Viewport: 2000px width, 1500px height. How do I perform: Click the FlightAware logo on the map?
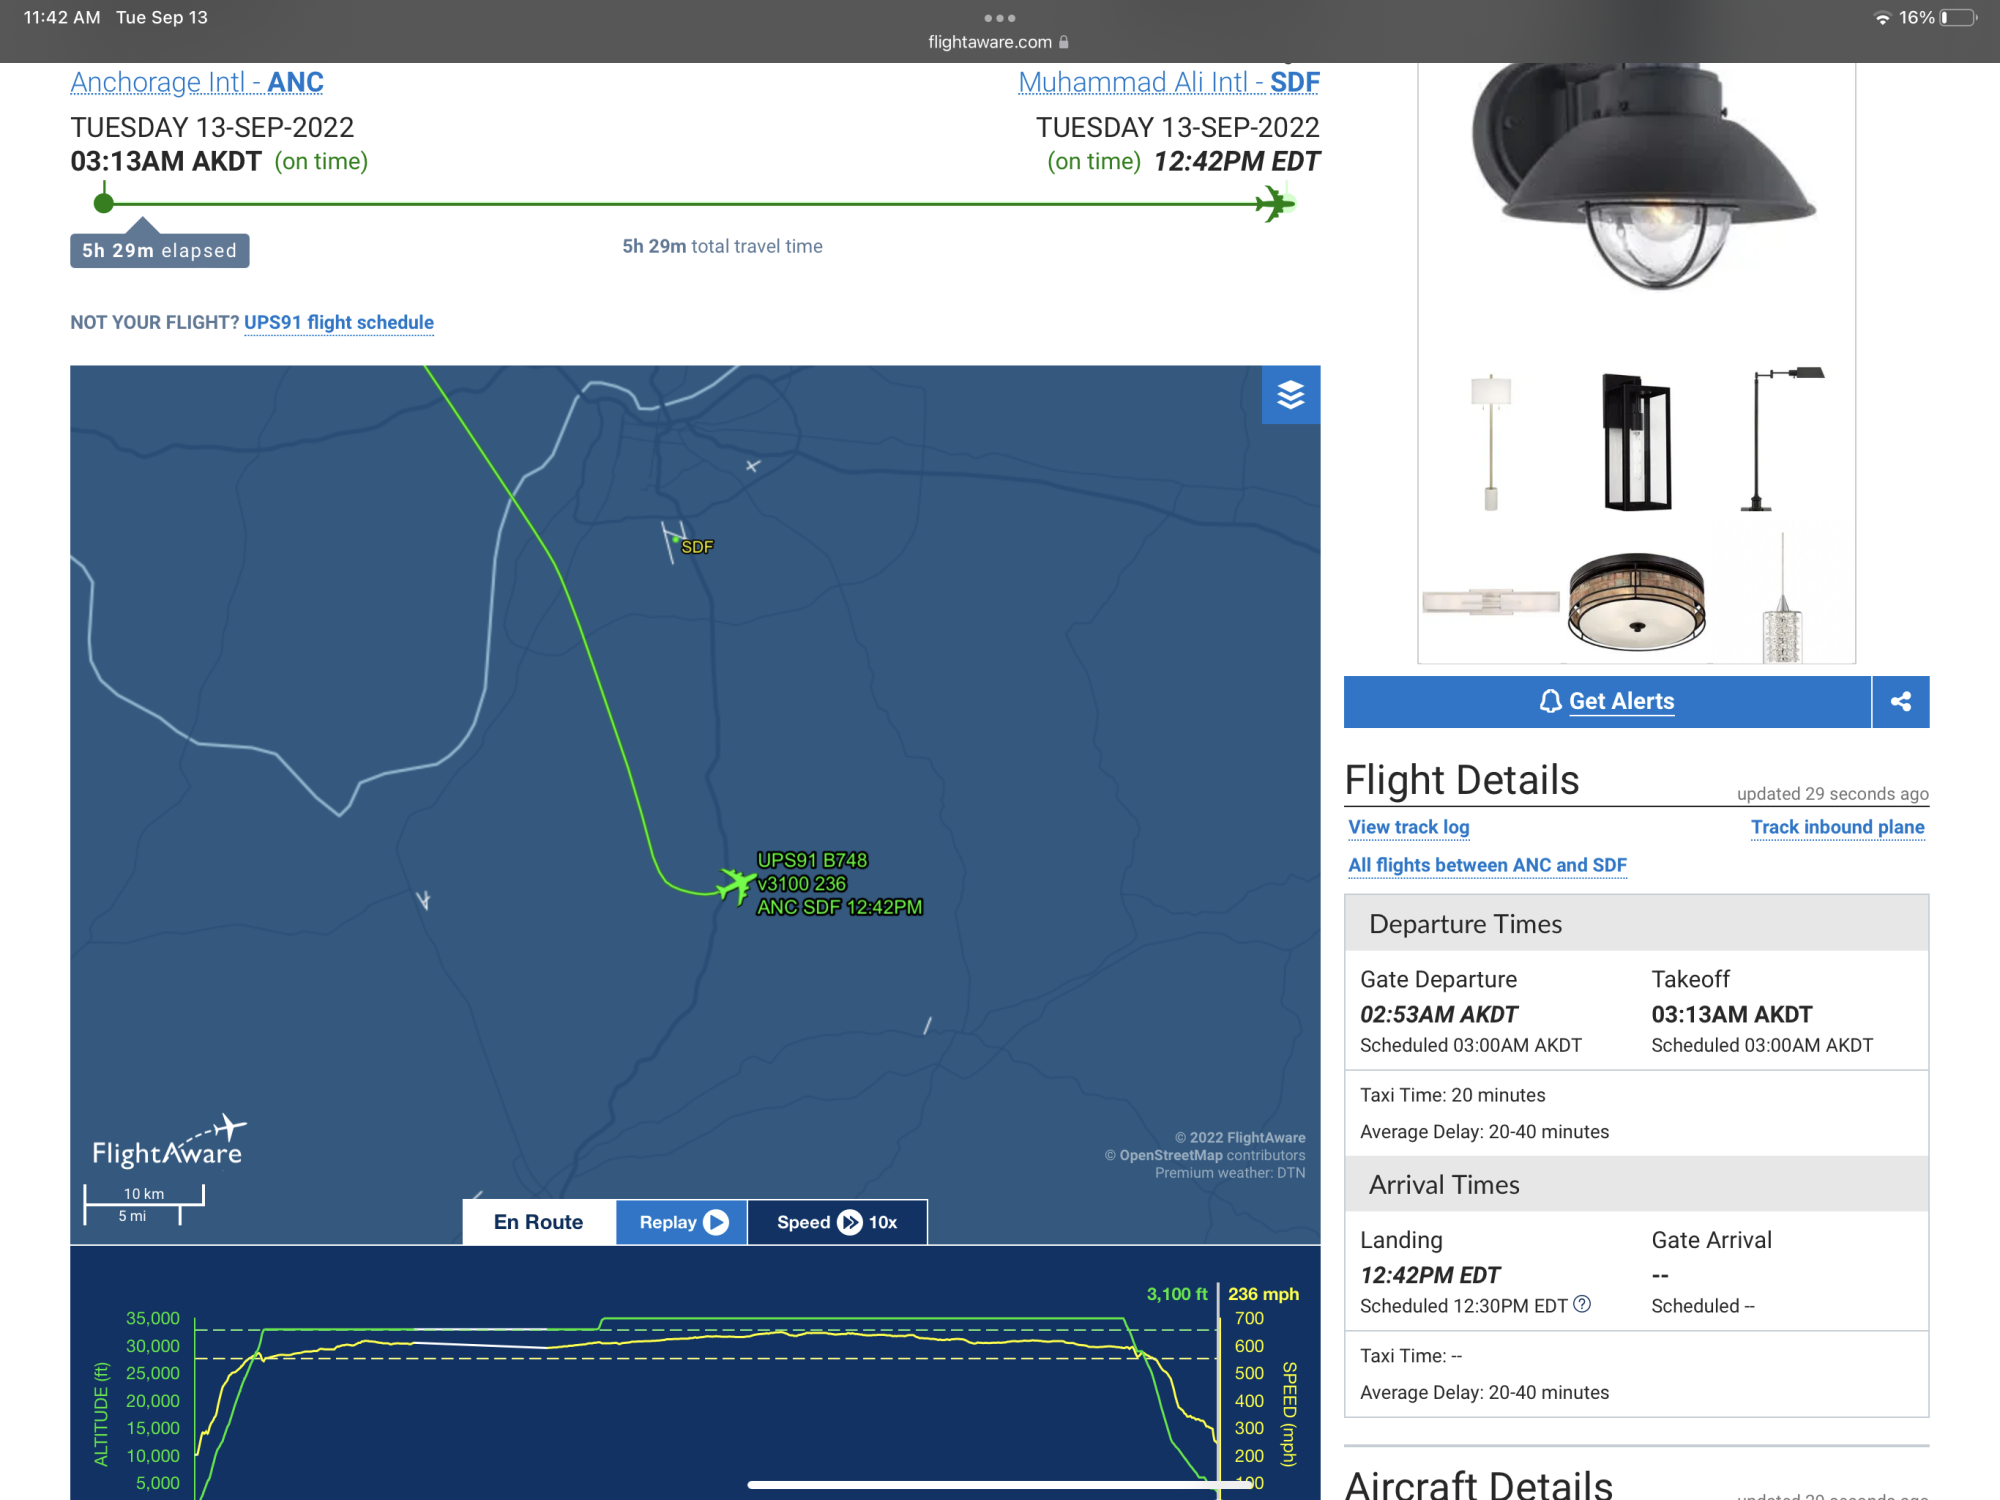[169, 1142]
